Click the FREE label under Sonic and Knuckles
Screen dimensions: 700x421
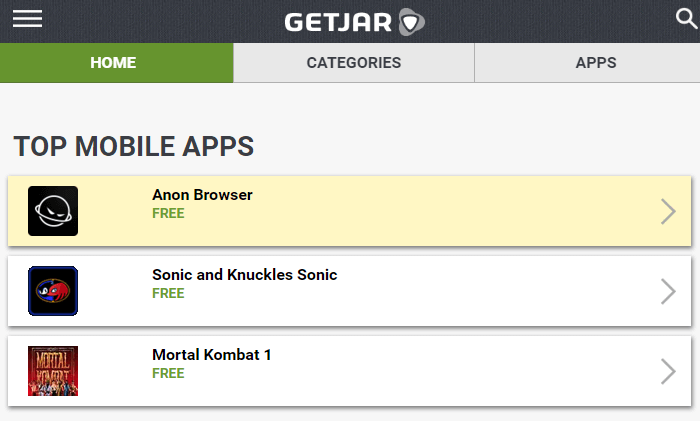click(168, 293)
